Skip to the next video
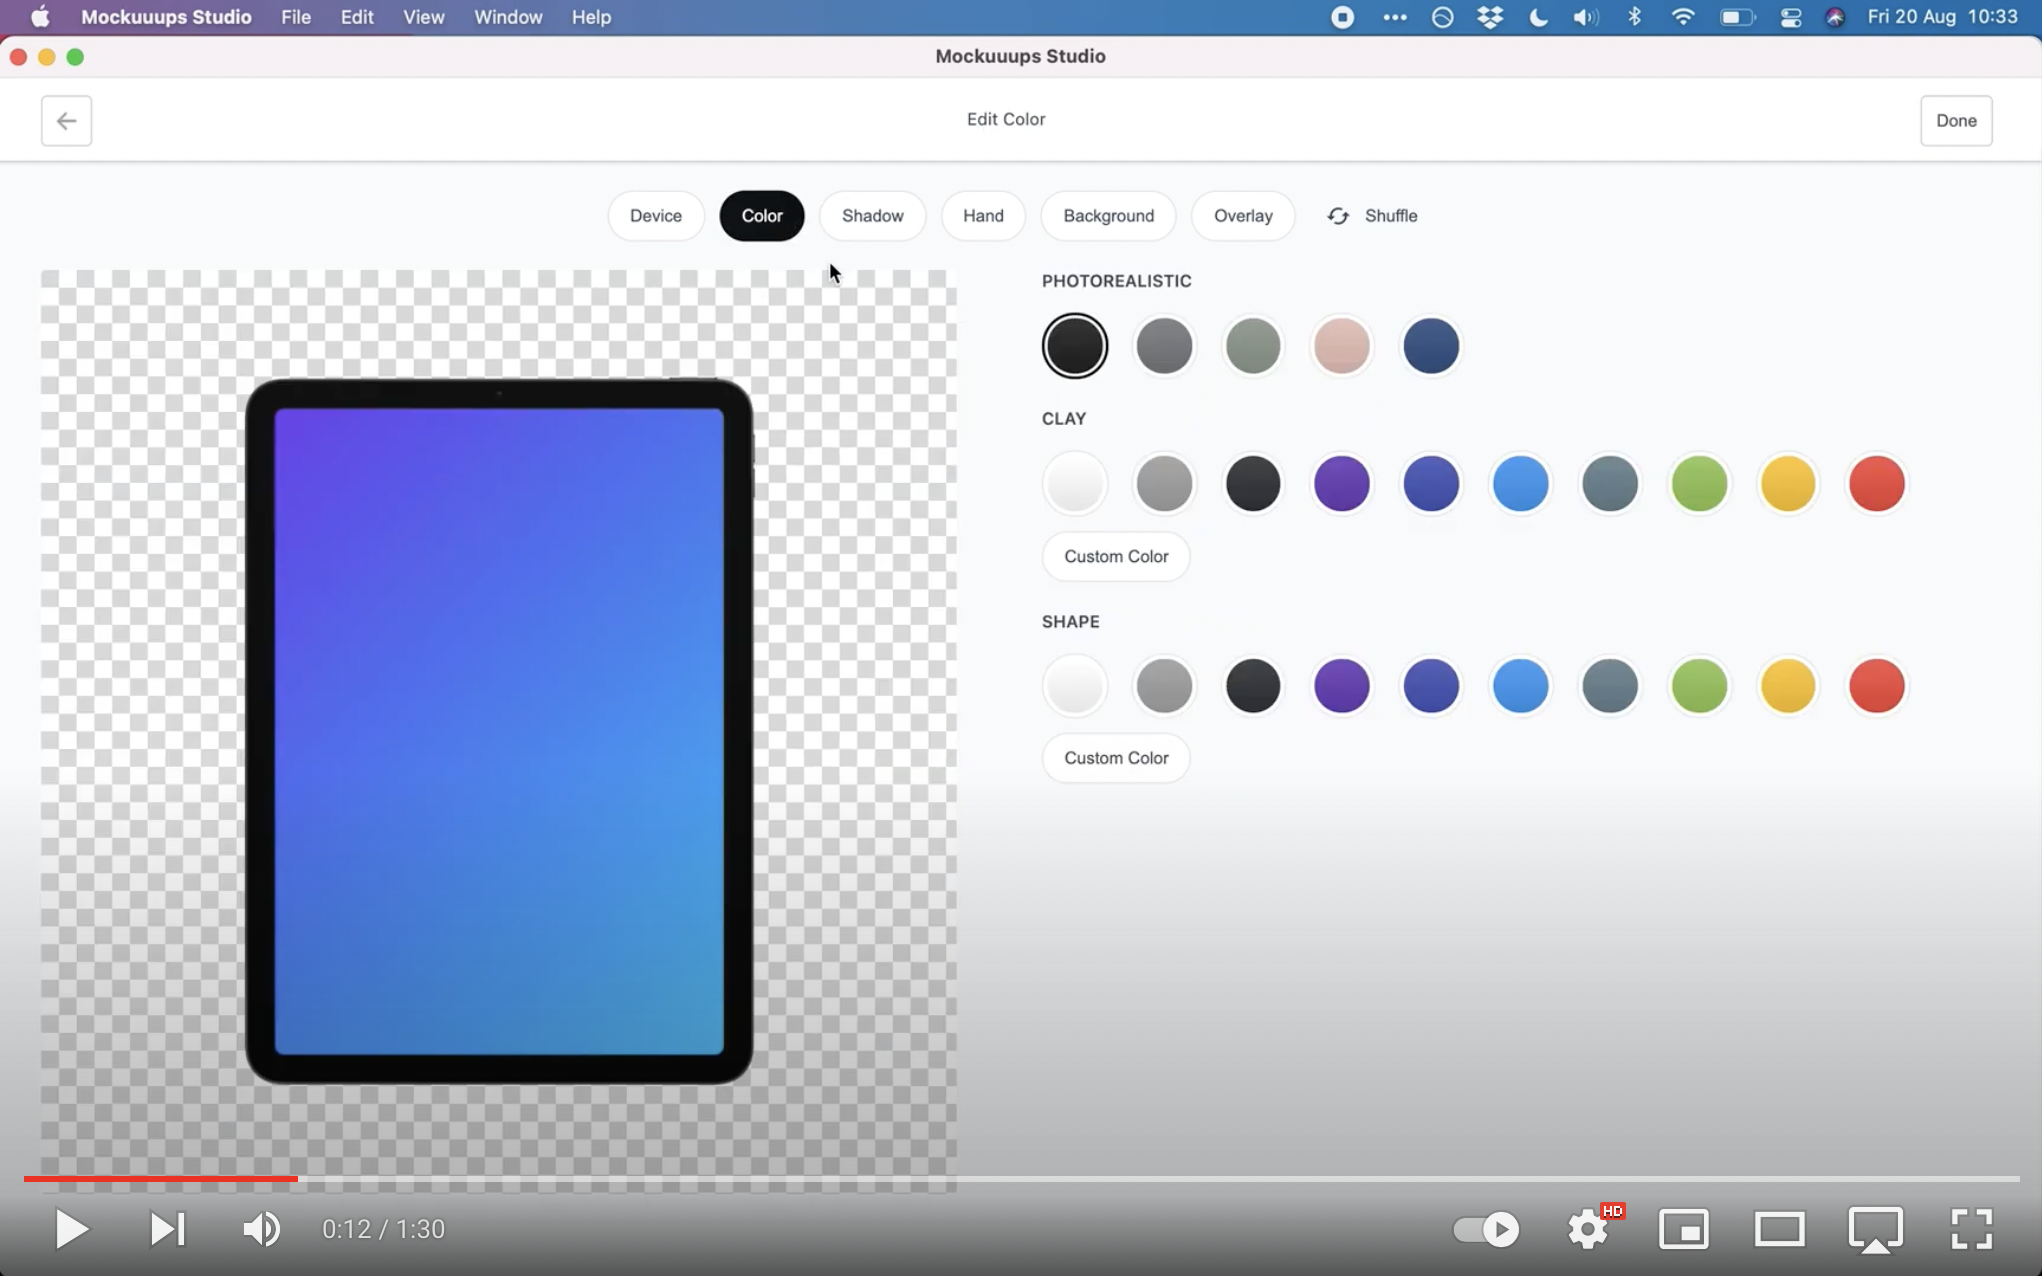Image resolution: width=2042 pixels, height=1276 pixels. tap(167, 1229)
